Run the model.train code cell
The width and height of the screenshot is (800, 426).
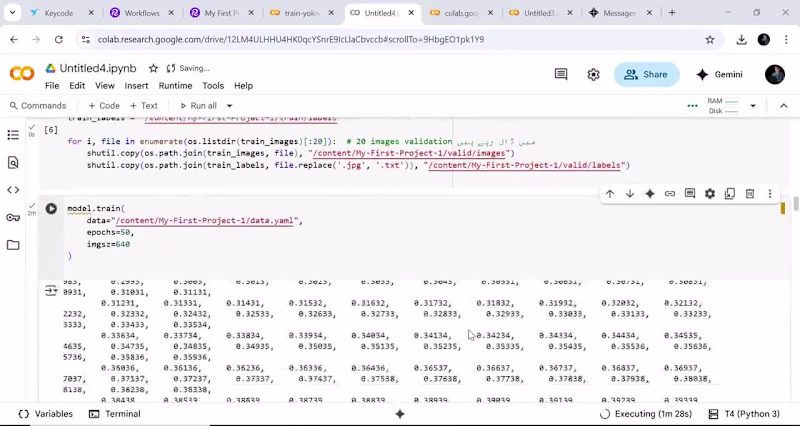51,208
